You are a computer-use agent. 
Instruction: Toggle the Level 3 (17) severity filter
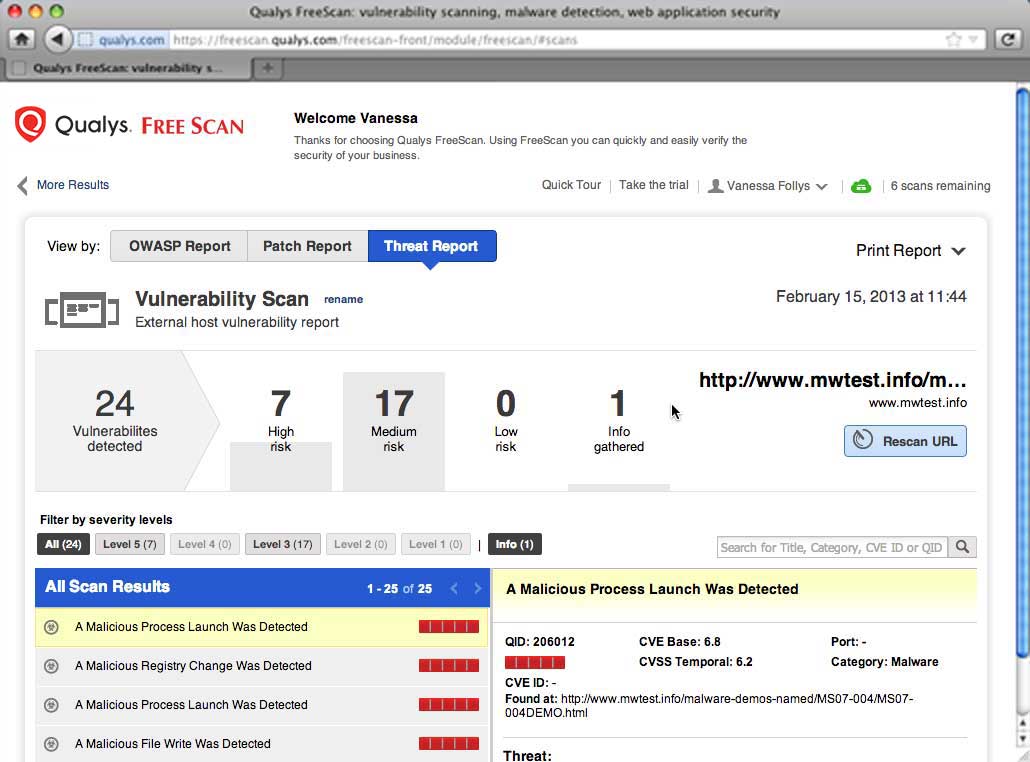(x=282, y=544)
